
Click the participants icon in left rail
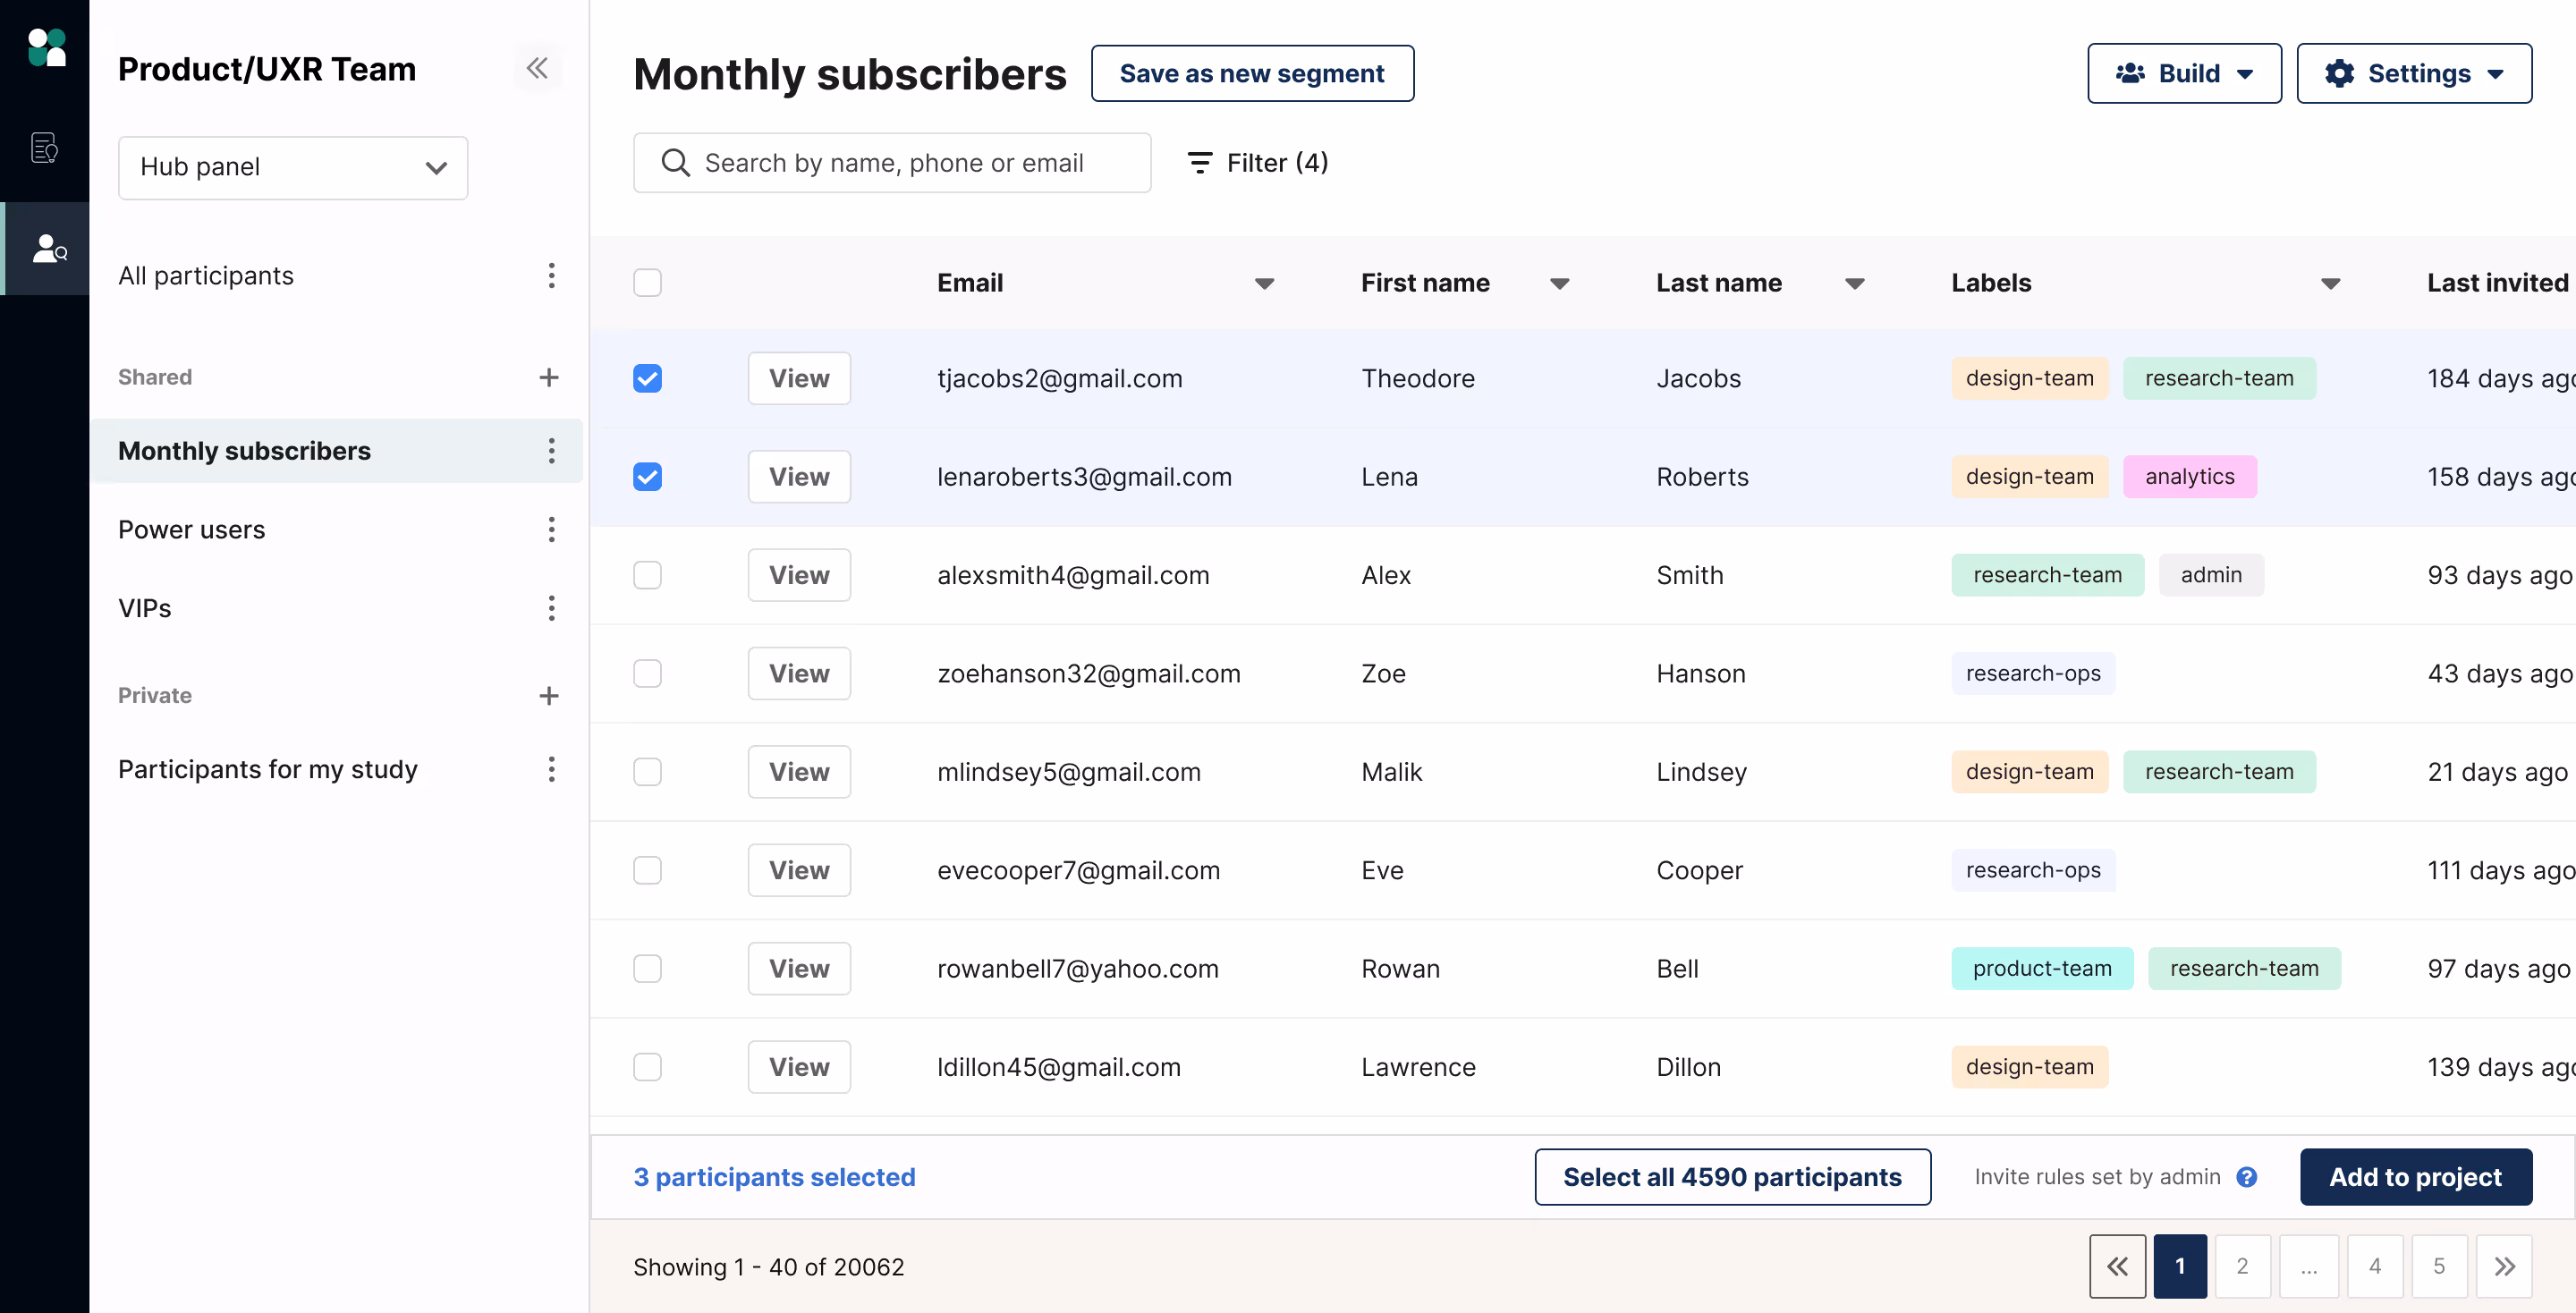[x=47, y=248]
